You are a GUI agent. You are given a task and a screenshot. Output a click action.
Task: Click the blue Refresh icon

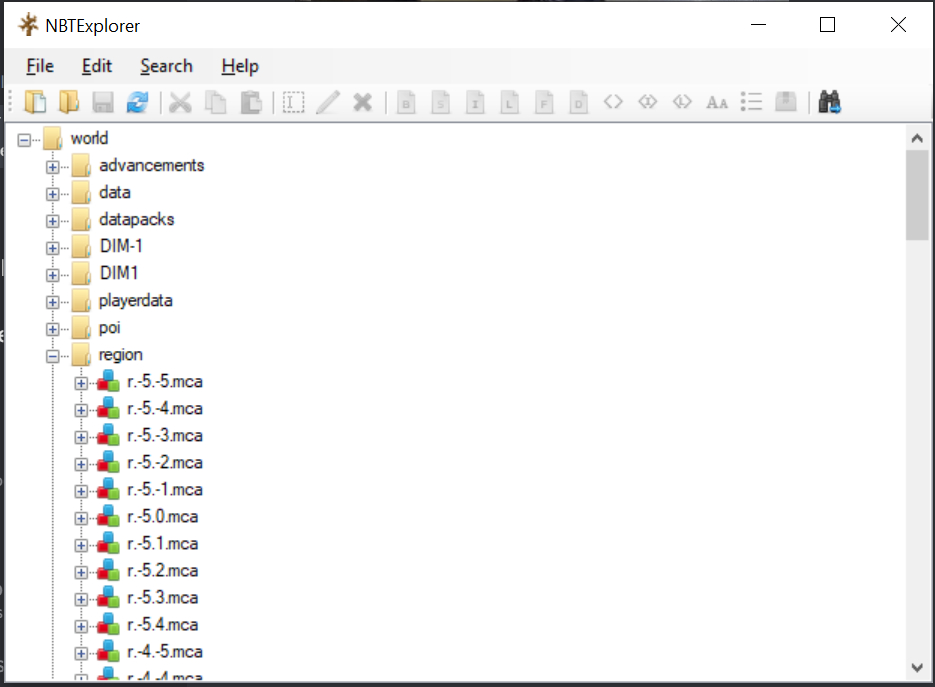(x=138, y=102)
